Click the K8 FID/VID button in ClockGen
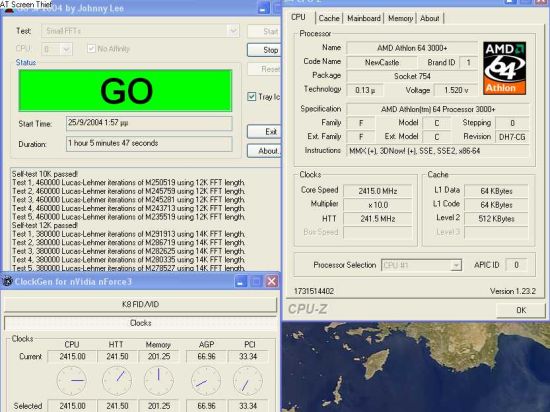The height and width of the screenshot is (412, 550). 140,304
